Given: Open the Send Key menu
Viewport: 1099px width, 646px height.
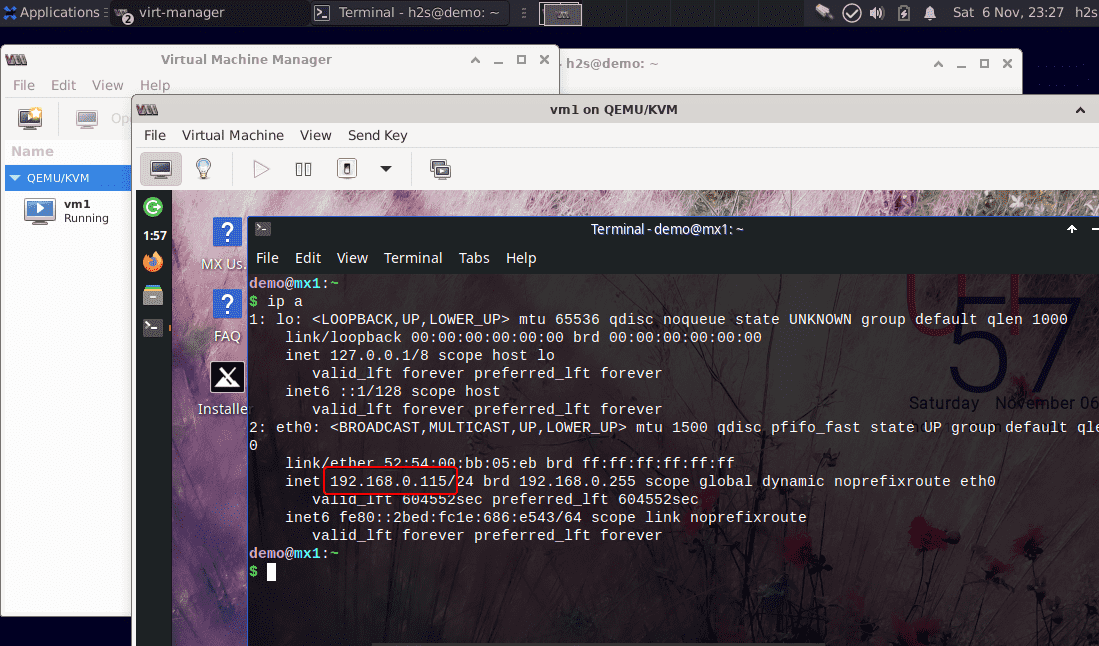Looking at the screenshot, I should click(377, 135).
